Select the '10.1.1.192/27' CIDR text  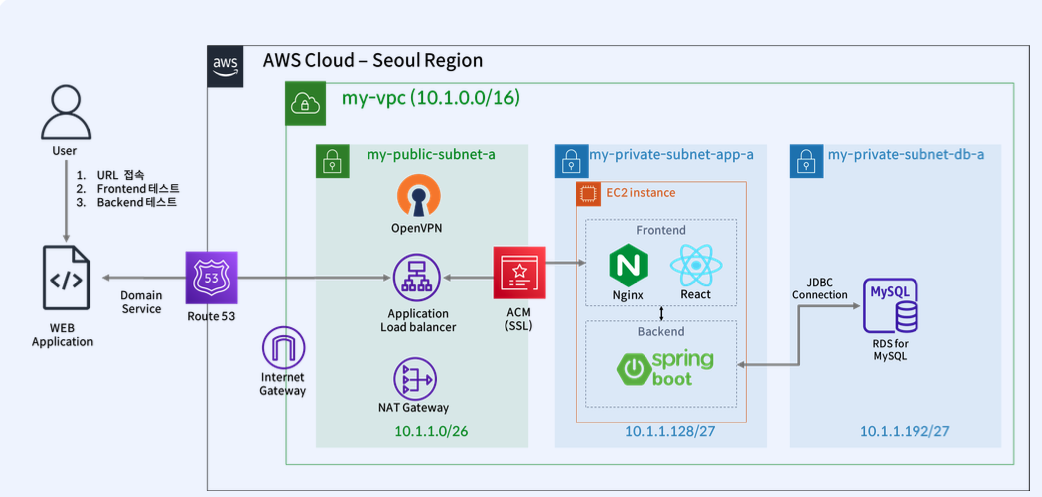click(x=905, y=431)
